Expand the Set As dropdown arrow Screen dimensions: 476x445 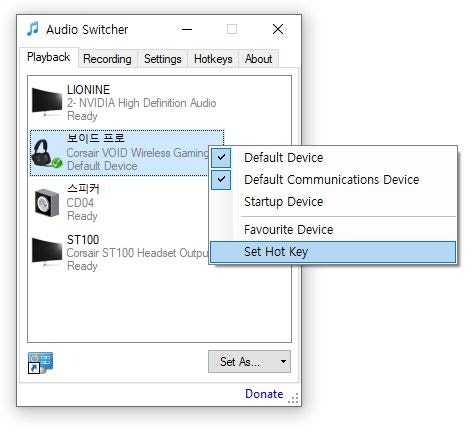(x=283, y=362)
